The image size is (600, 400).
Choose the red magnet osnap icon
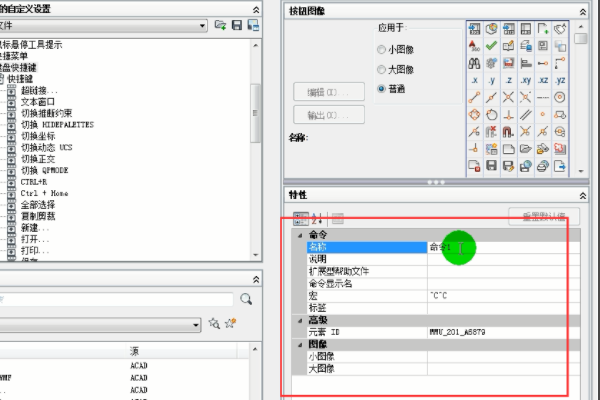pyautogui.click(x=509, y=132)
